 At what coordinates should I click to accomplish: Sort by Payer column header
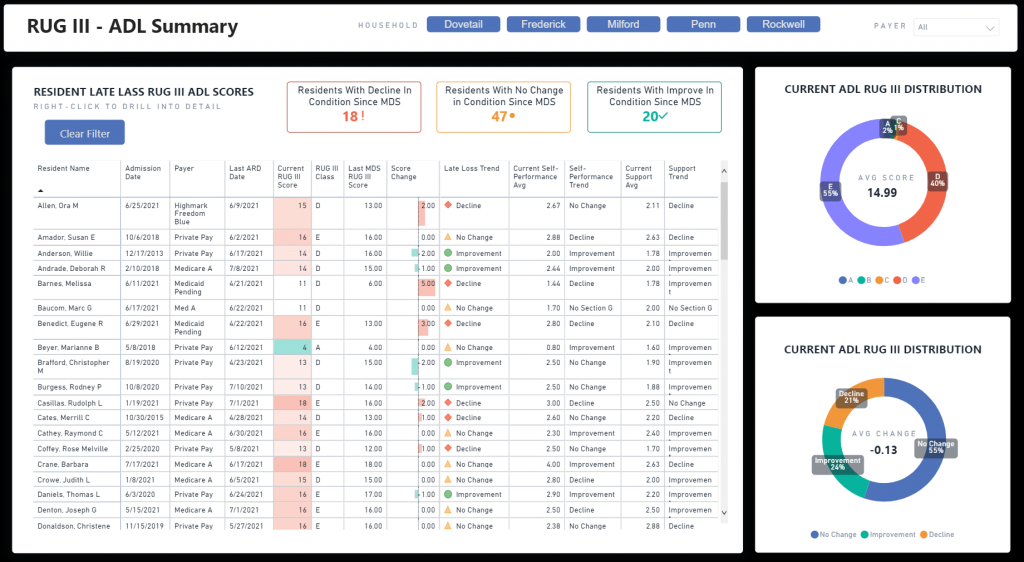184,168
